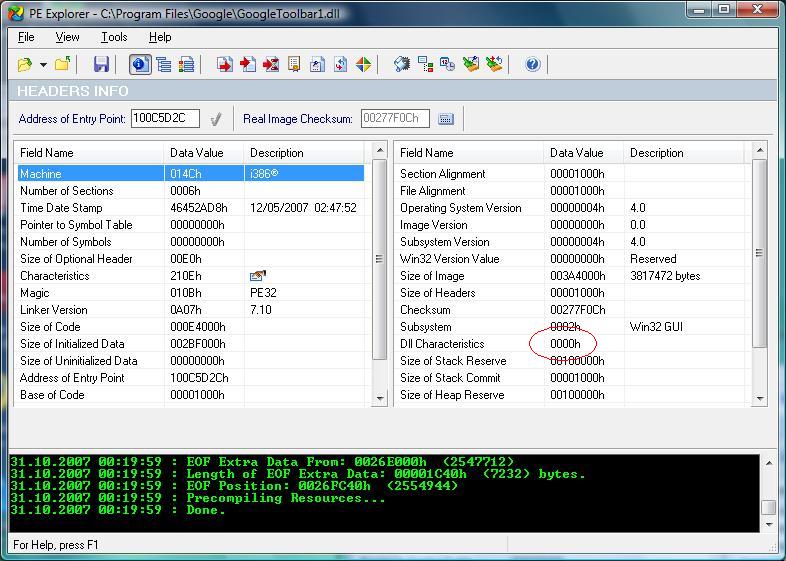Image resolution: width=786 pixels, height=561 pixels.
Task: Click the checkmark beside Address of Entry Point
Action: pyautogui.click(x=216, y=119)
